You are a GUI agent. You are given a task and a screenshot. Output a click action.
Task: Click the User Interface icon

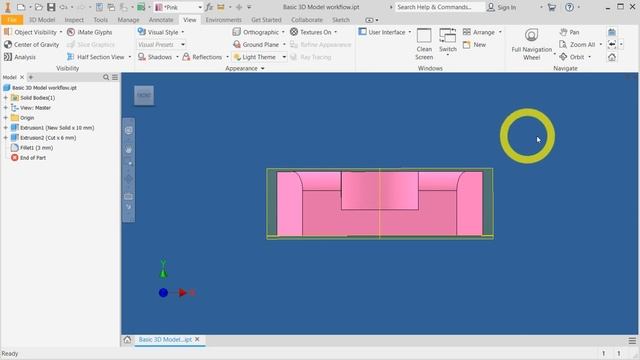(362, 32)
